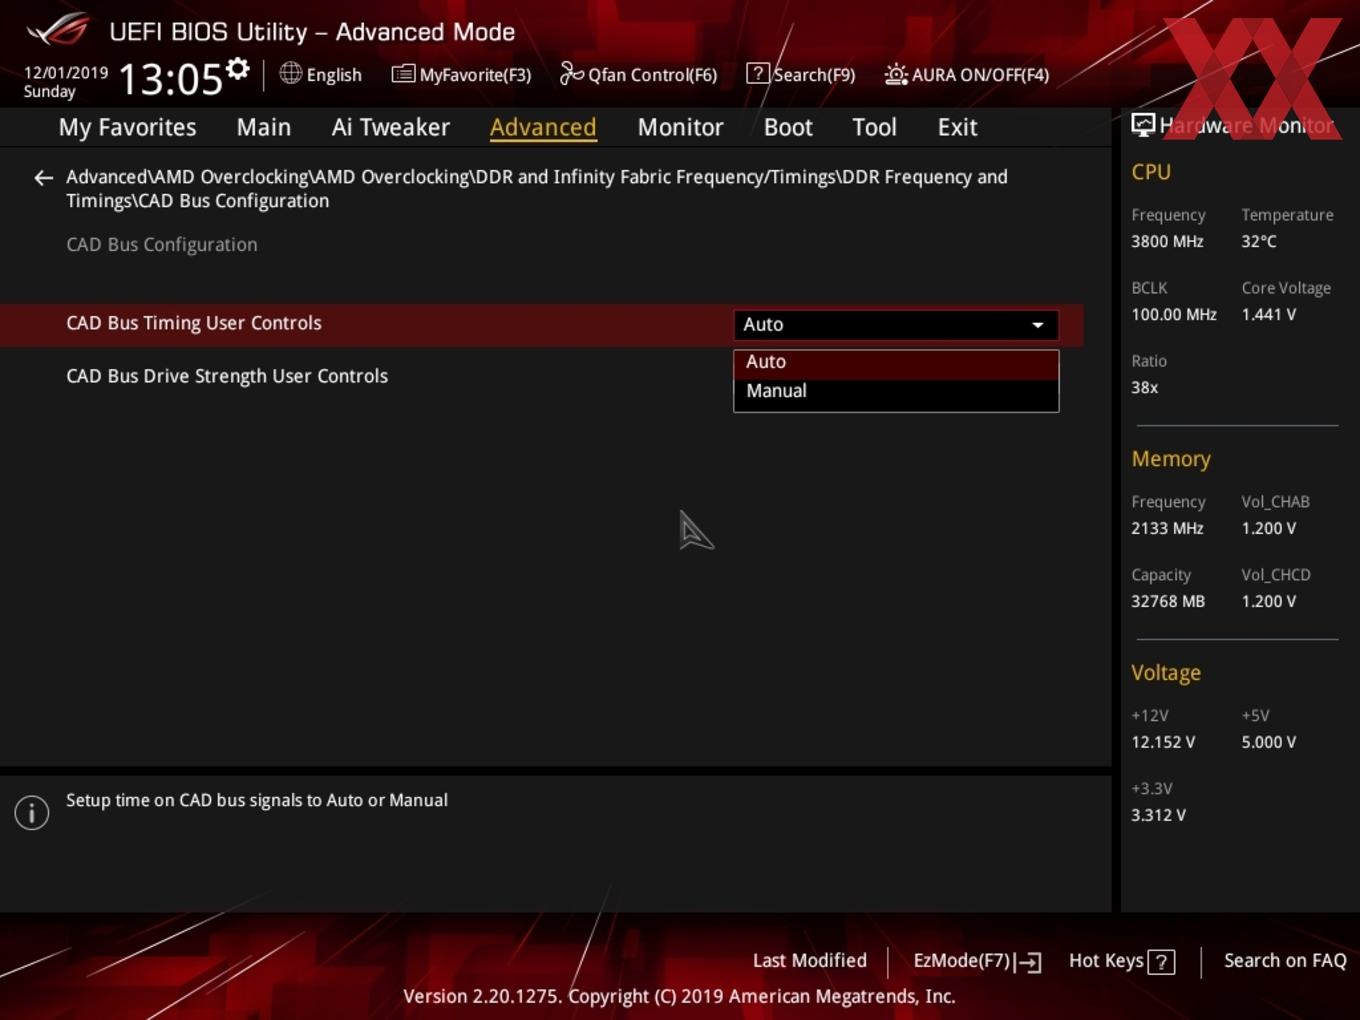The height and width of the screenshot is (1020, 1360).
Task: Open the Exit tab
Action: coord(957,127)
